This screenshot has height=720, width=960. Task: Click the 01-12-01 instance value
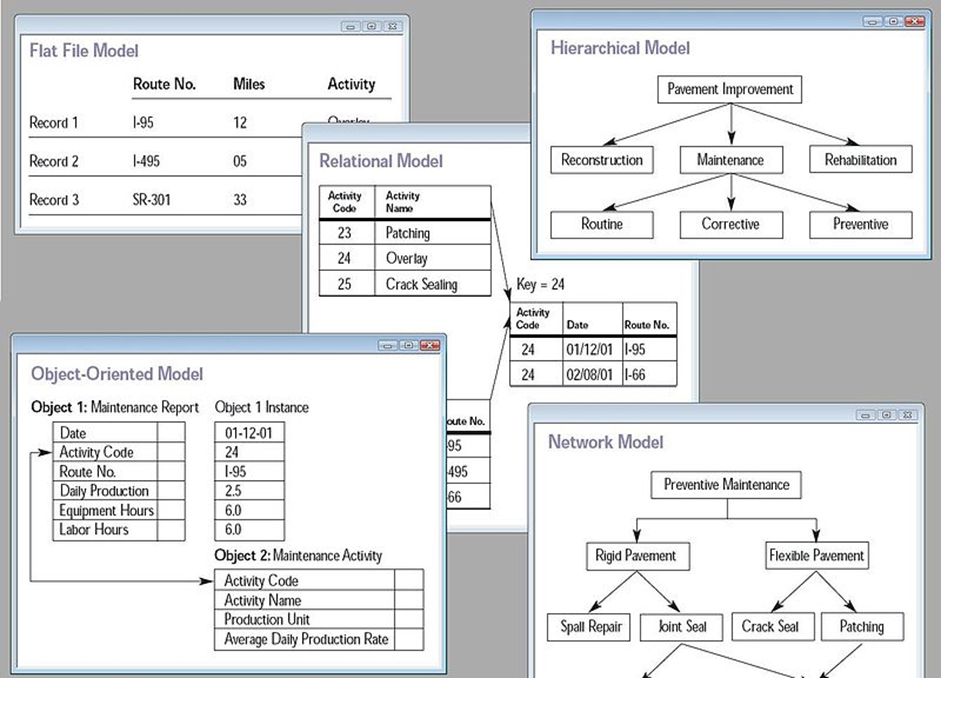(249, 433)
